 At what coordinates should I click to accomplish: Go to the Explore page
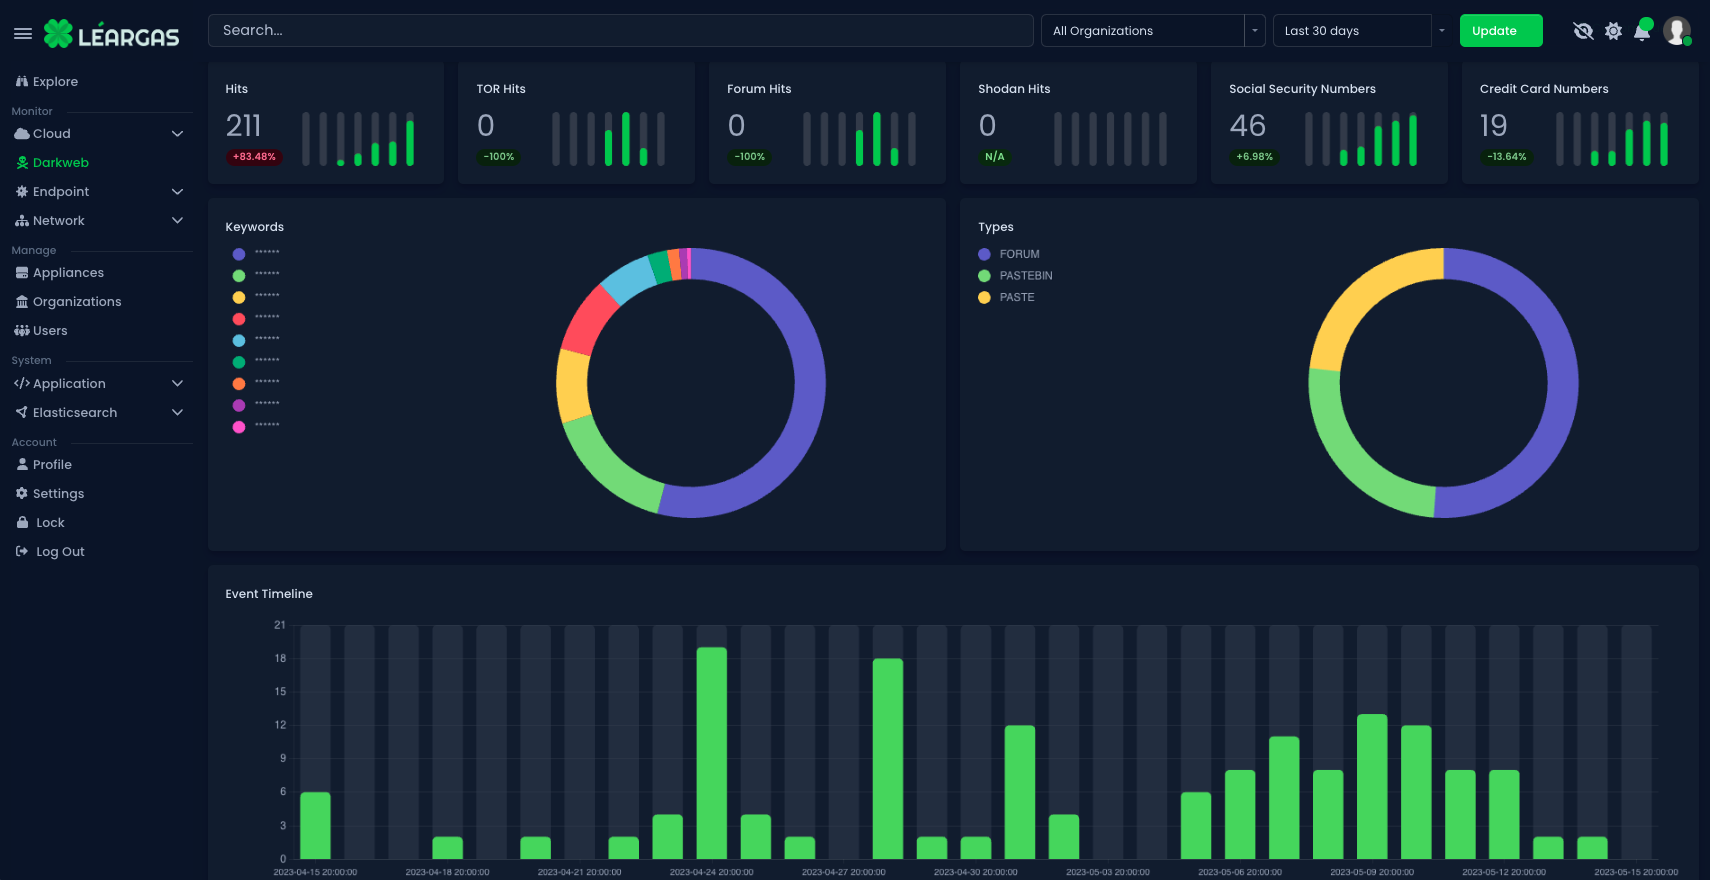coord(55,82)
